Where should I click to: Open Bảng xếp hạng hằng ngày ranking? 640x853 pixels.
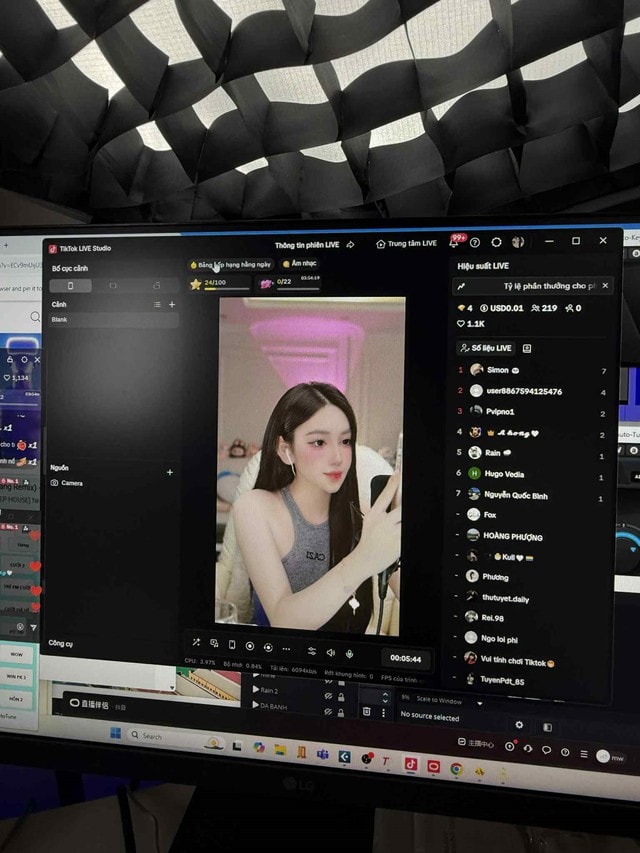[230, 264]
